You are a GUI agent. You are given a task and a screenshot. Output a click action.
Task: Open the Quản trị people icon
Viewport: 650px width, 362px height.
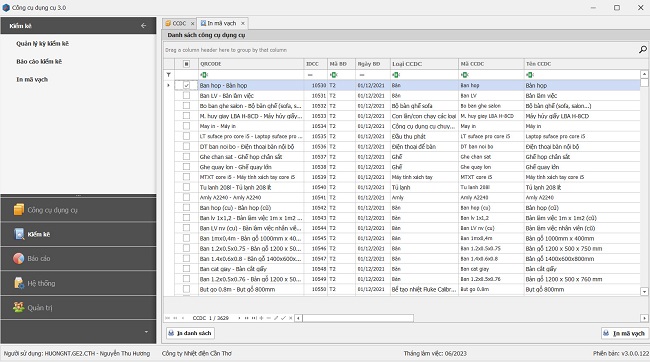point(19,307)
